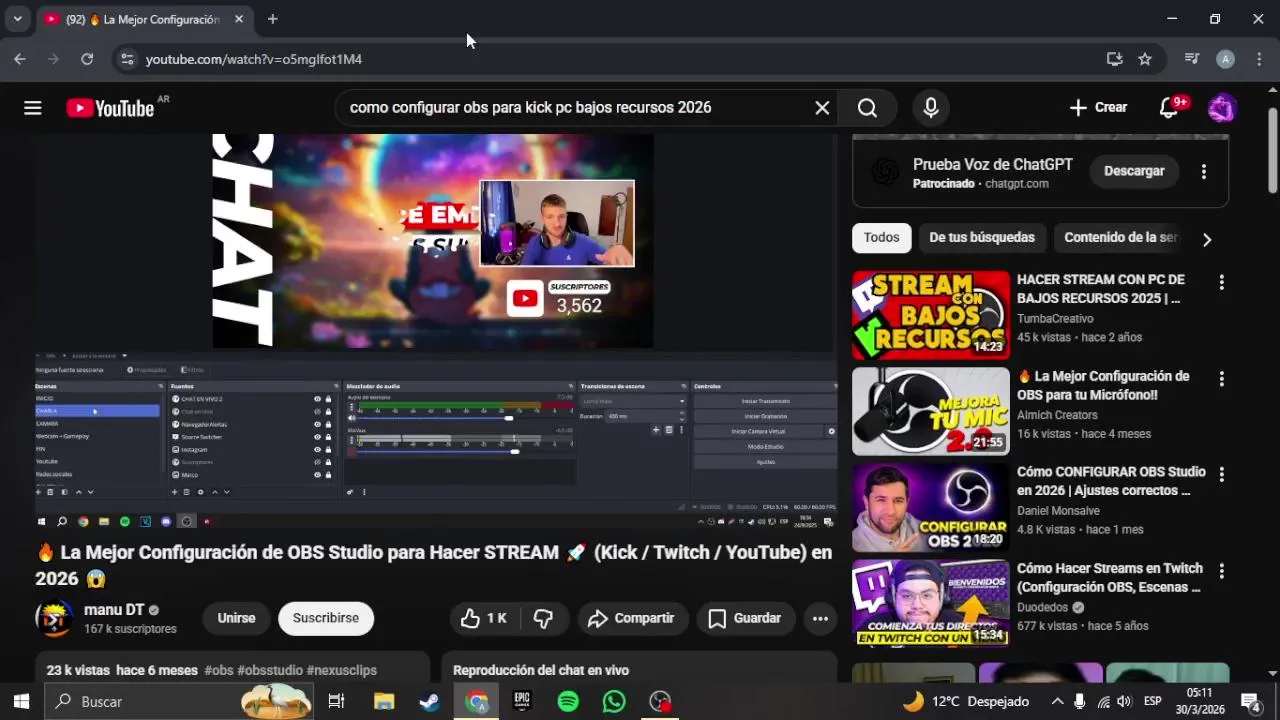Save the video with Guardar
This screenshot has height=720, width=1280.
[746, 619]
